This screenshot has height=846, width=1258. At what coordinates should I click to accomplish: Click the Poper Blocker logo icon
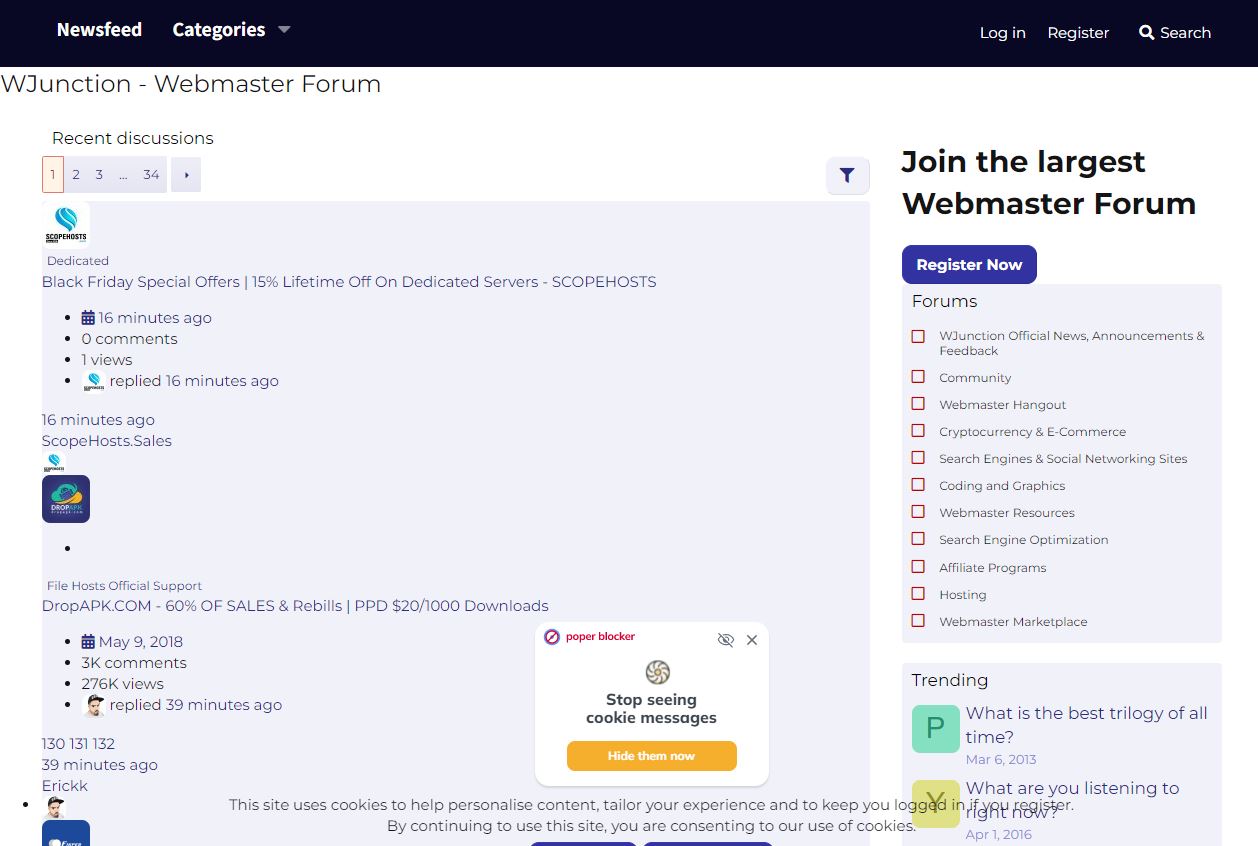tap(552, 637)
